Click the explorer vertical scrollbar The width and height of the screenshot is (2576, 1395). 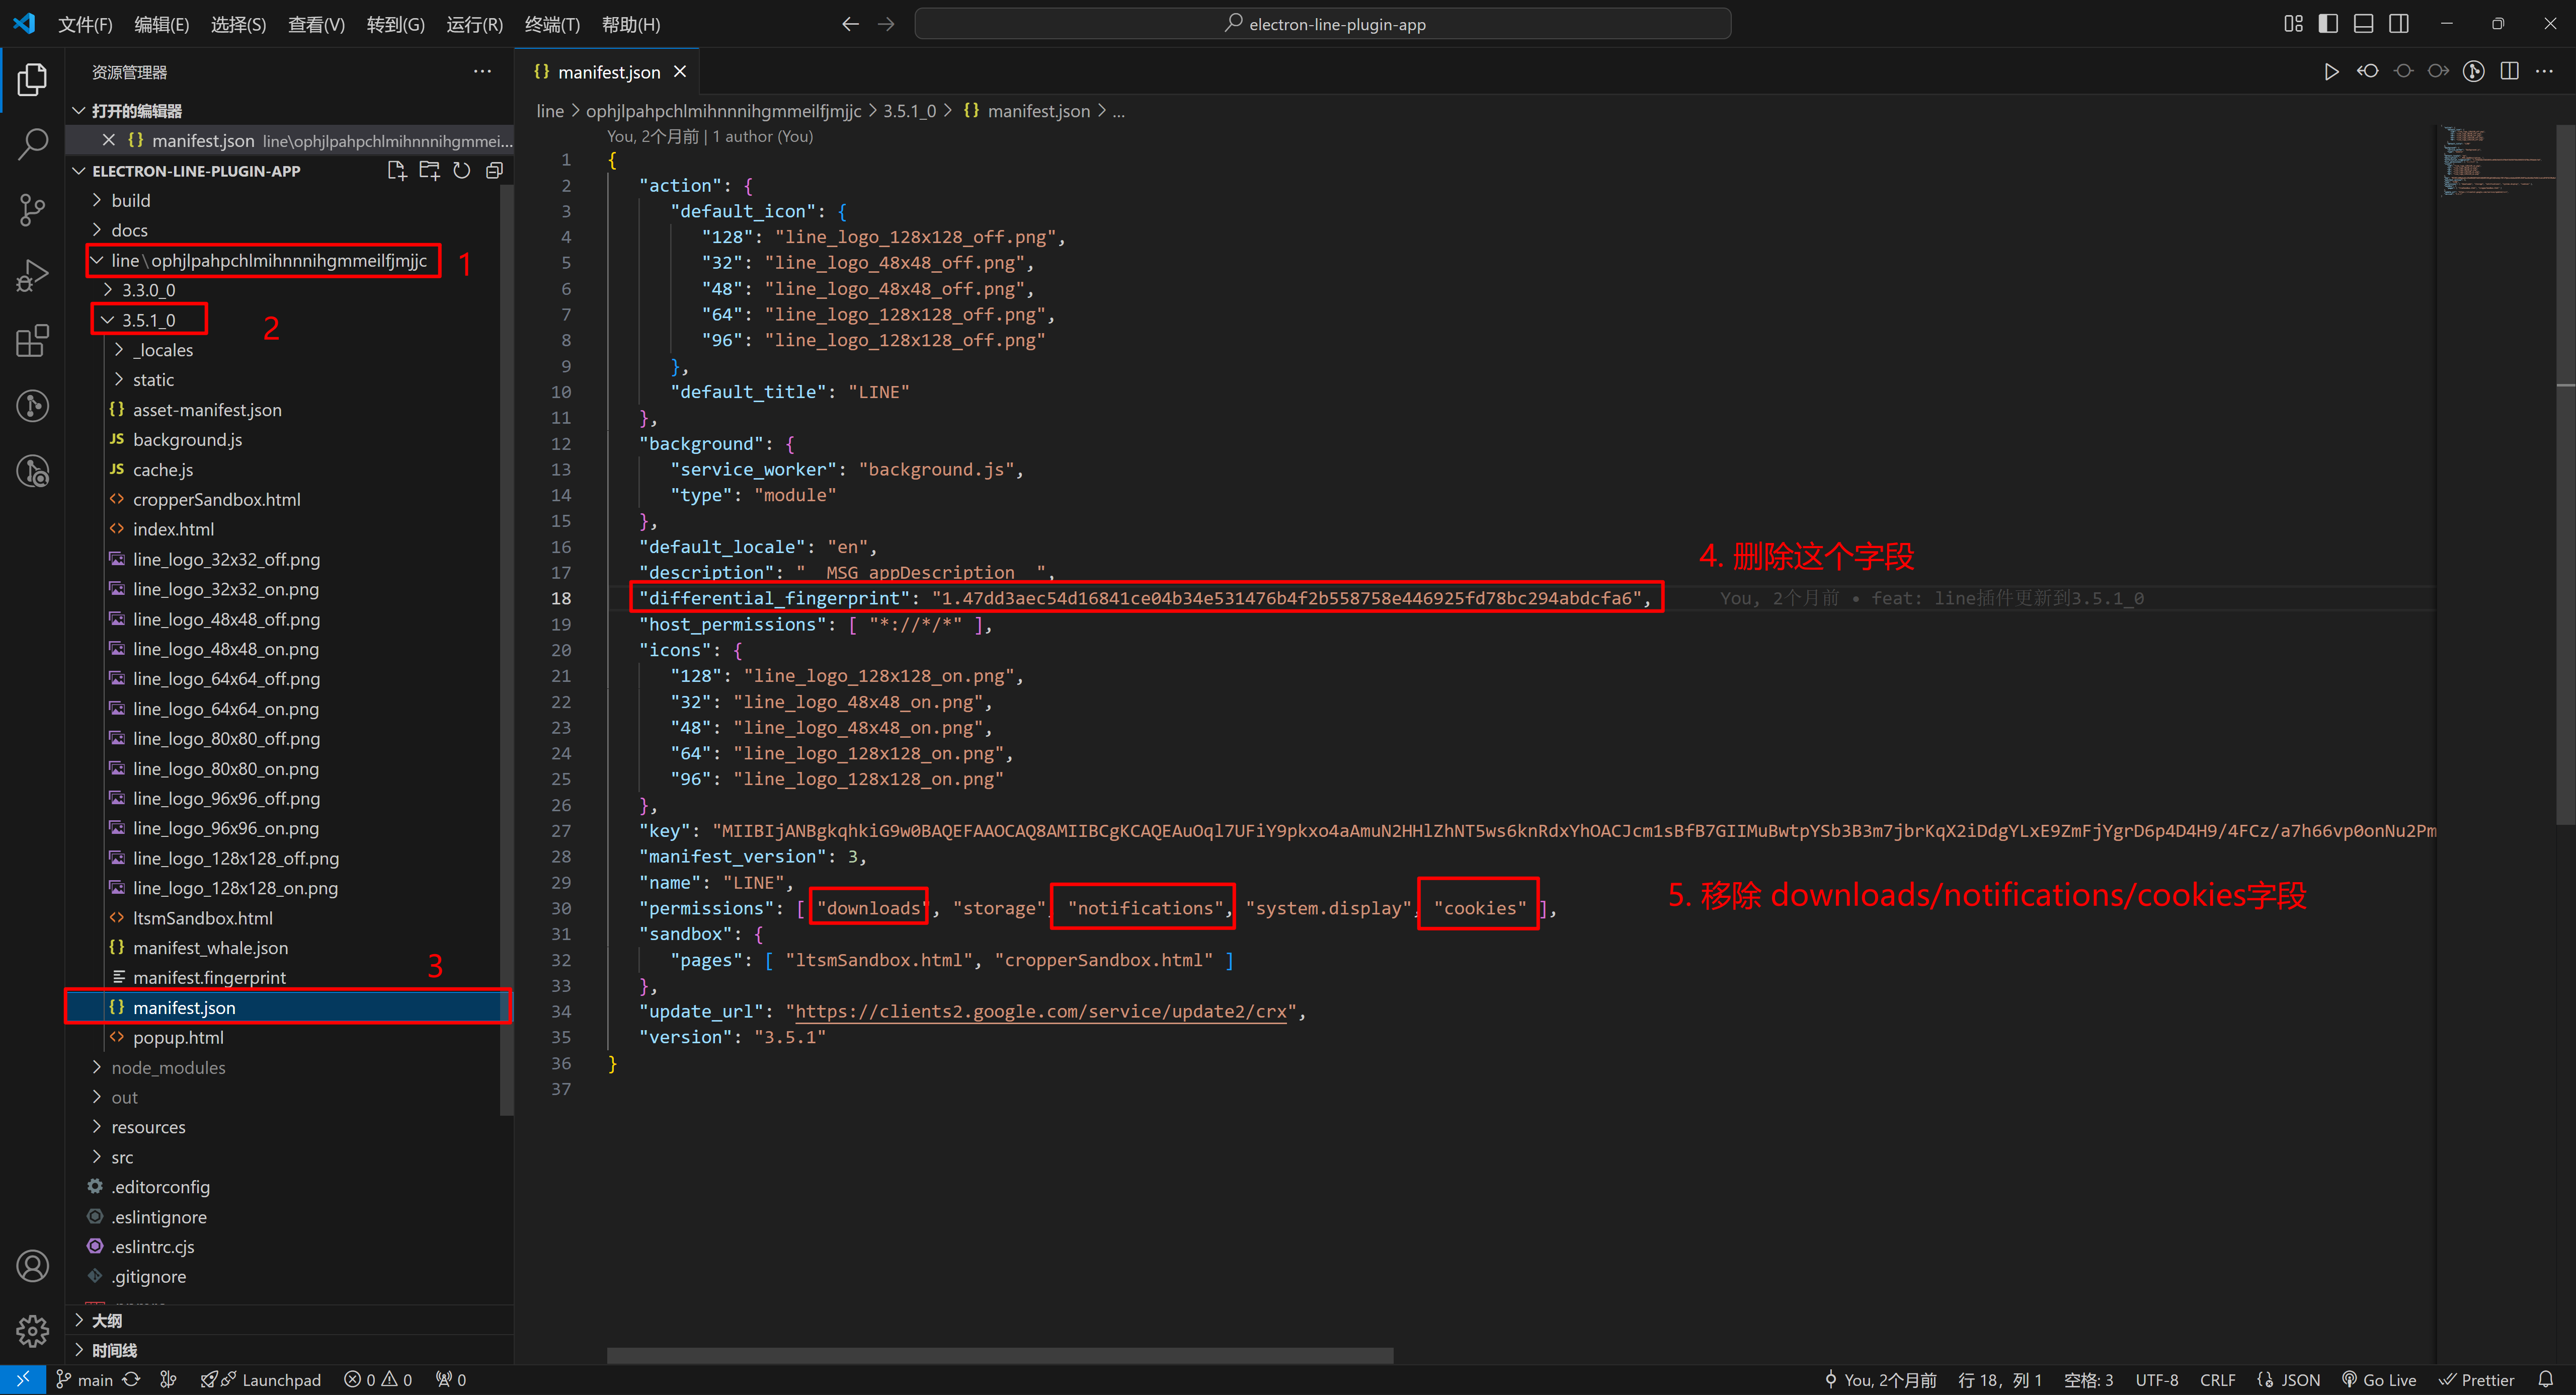coord(506,650)
